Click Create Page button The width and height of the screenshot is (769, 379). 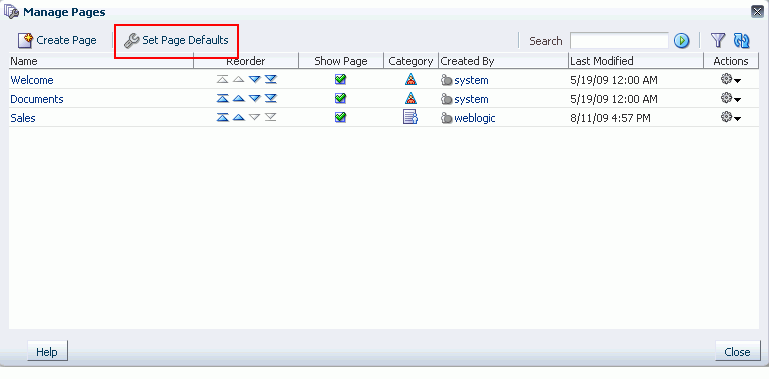click(57, 40)
